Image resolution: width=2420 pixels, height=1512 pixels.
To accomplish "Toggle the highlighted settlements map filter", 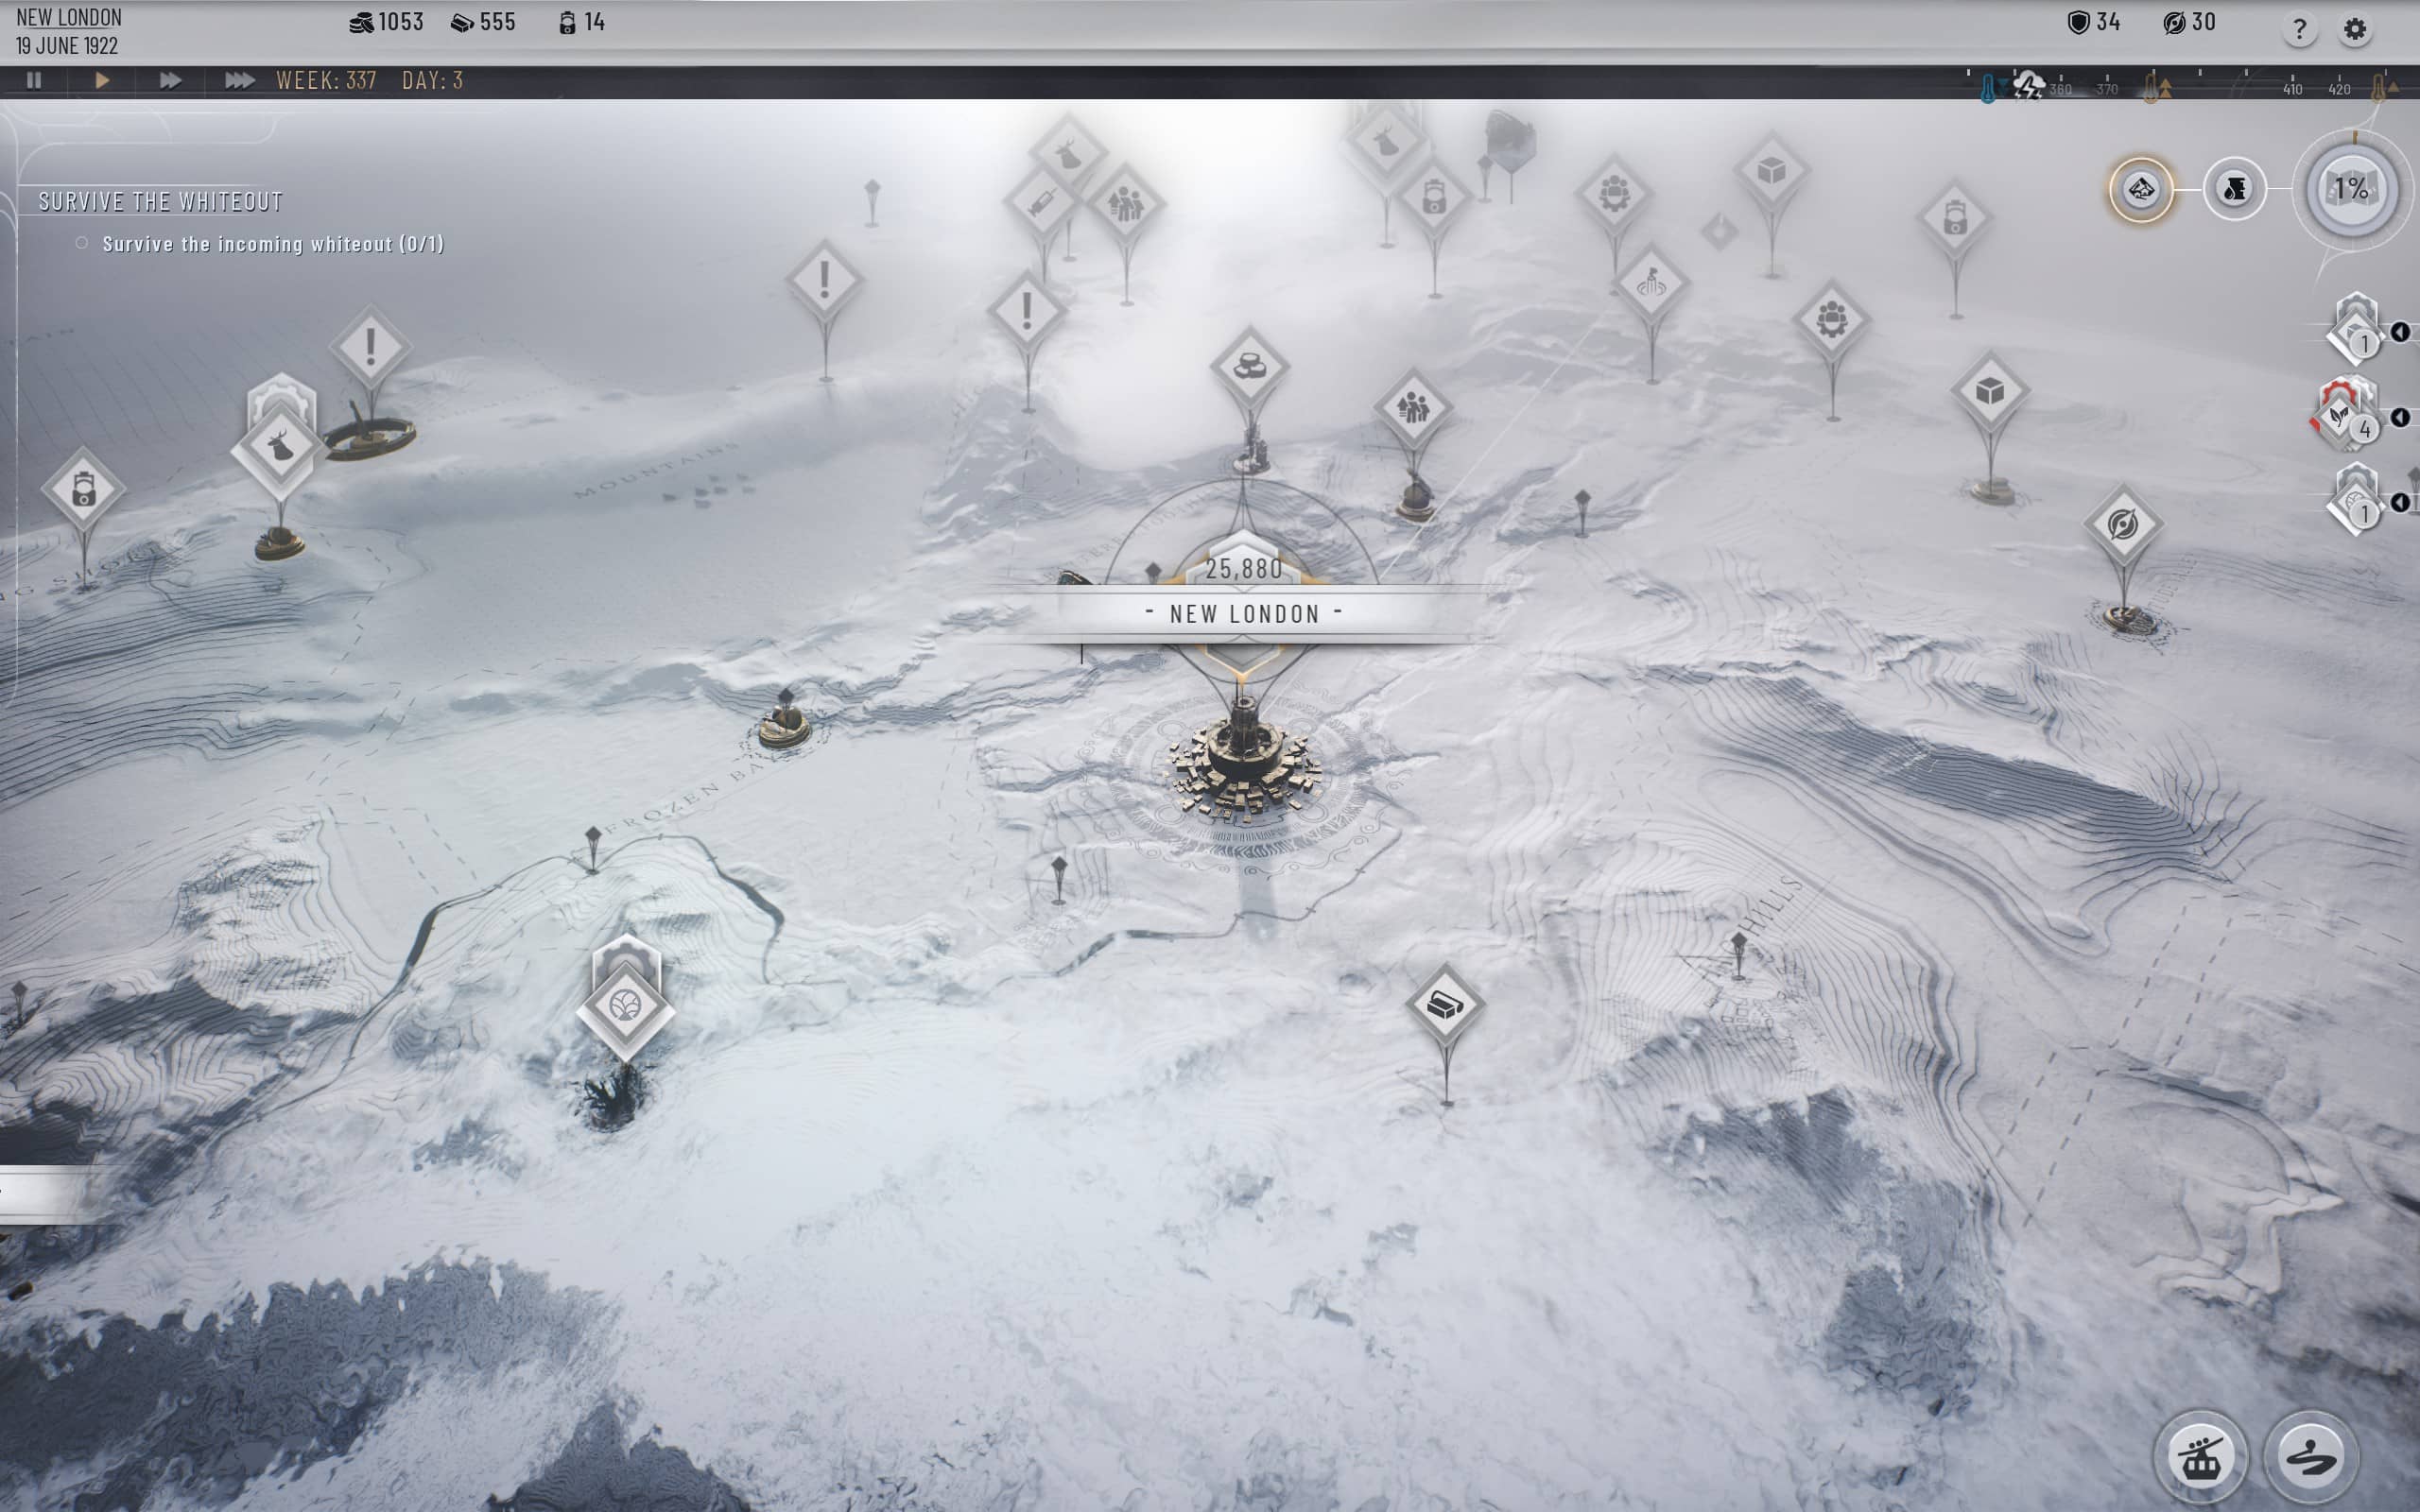I will click(x=2140, y=189).
